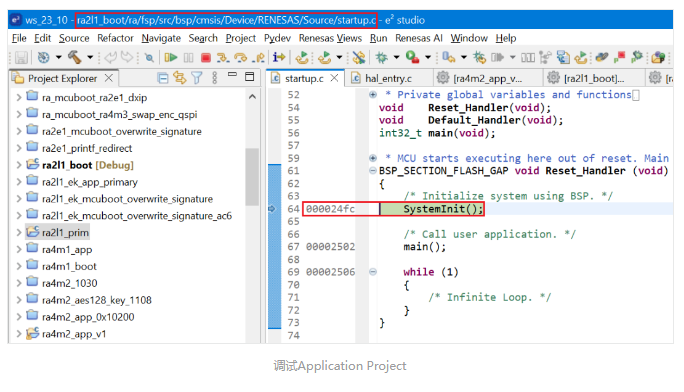
Task: Click the Step Return icon
Action: point(259,57)
